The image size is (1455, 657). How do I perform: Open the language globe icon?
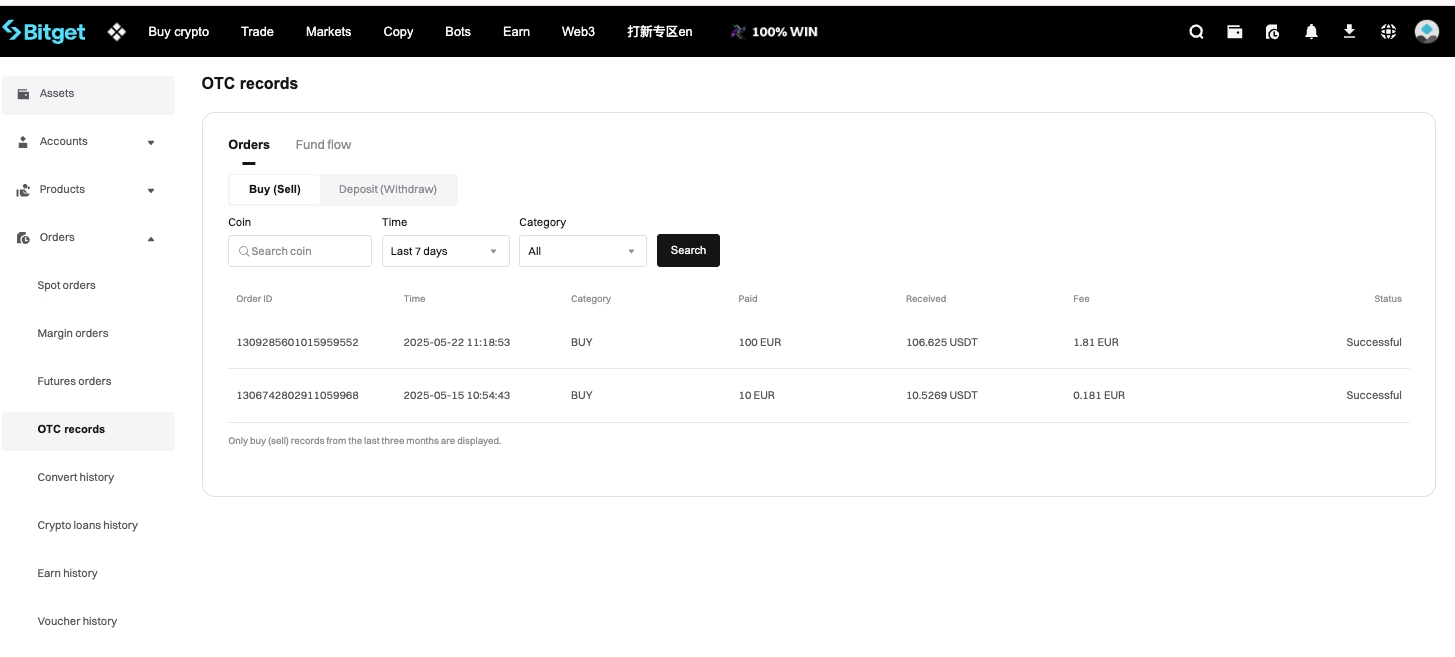tap(1388, 32)
